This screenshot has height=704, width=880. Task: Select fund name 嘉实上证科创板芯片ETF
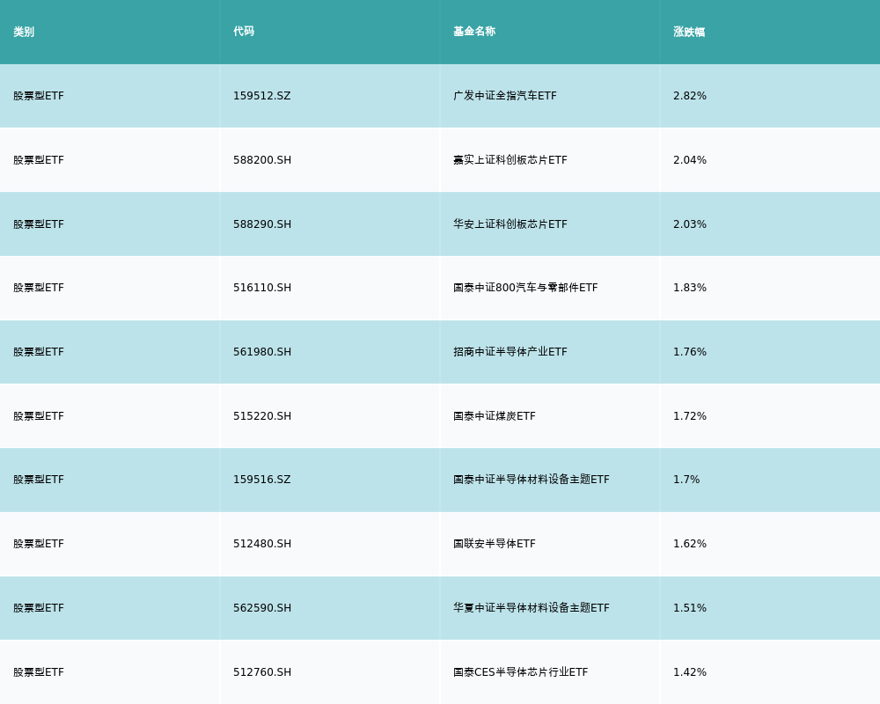pyautogui.click(x=510, y=160)
